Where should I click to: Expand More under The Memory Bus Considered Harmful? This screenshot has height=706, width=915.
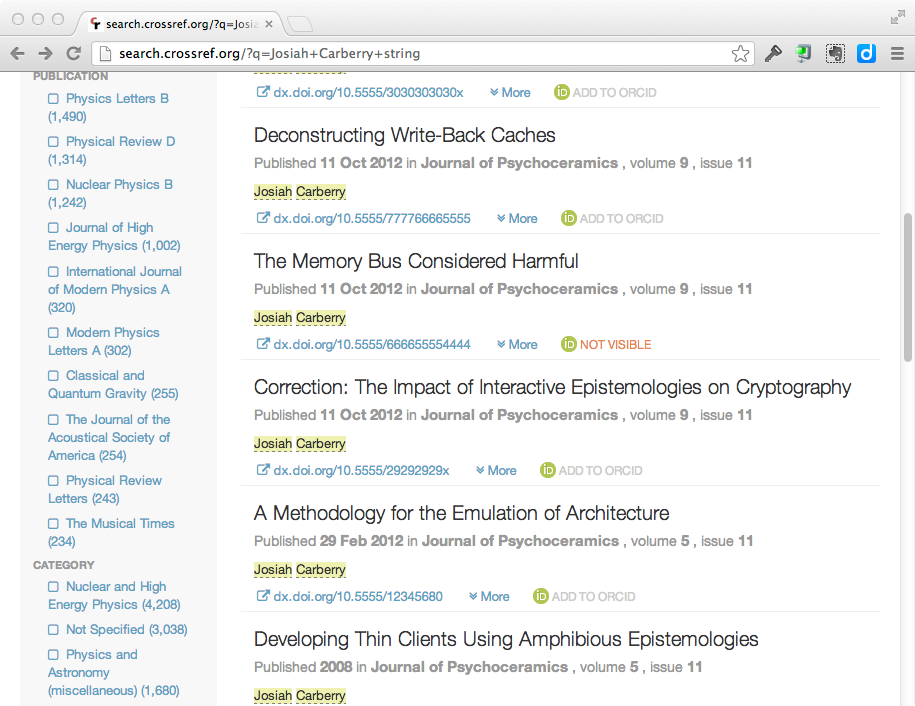point(515,344)
